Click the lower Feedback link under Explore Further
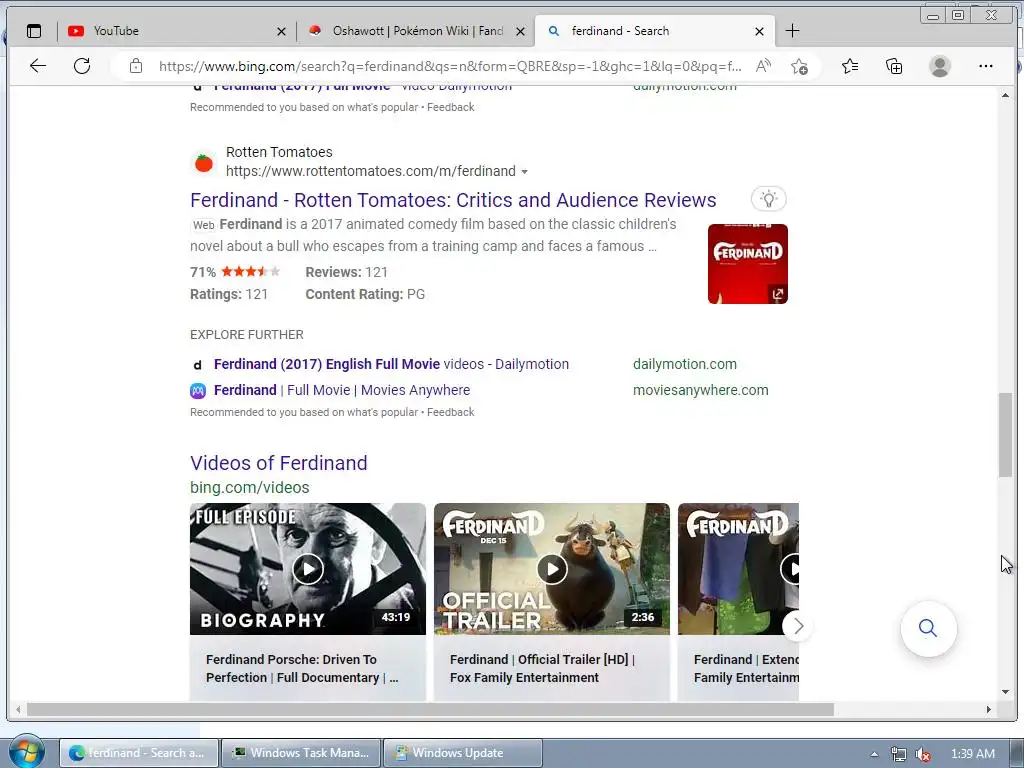1024x768 pixels. 451,412
